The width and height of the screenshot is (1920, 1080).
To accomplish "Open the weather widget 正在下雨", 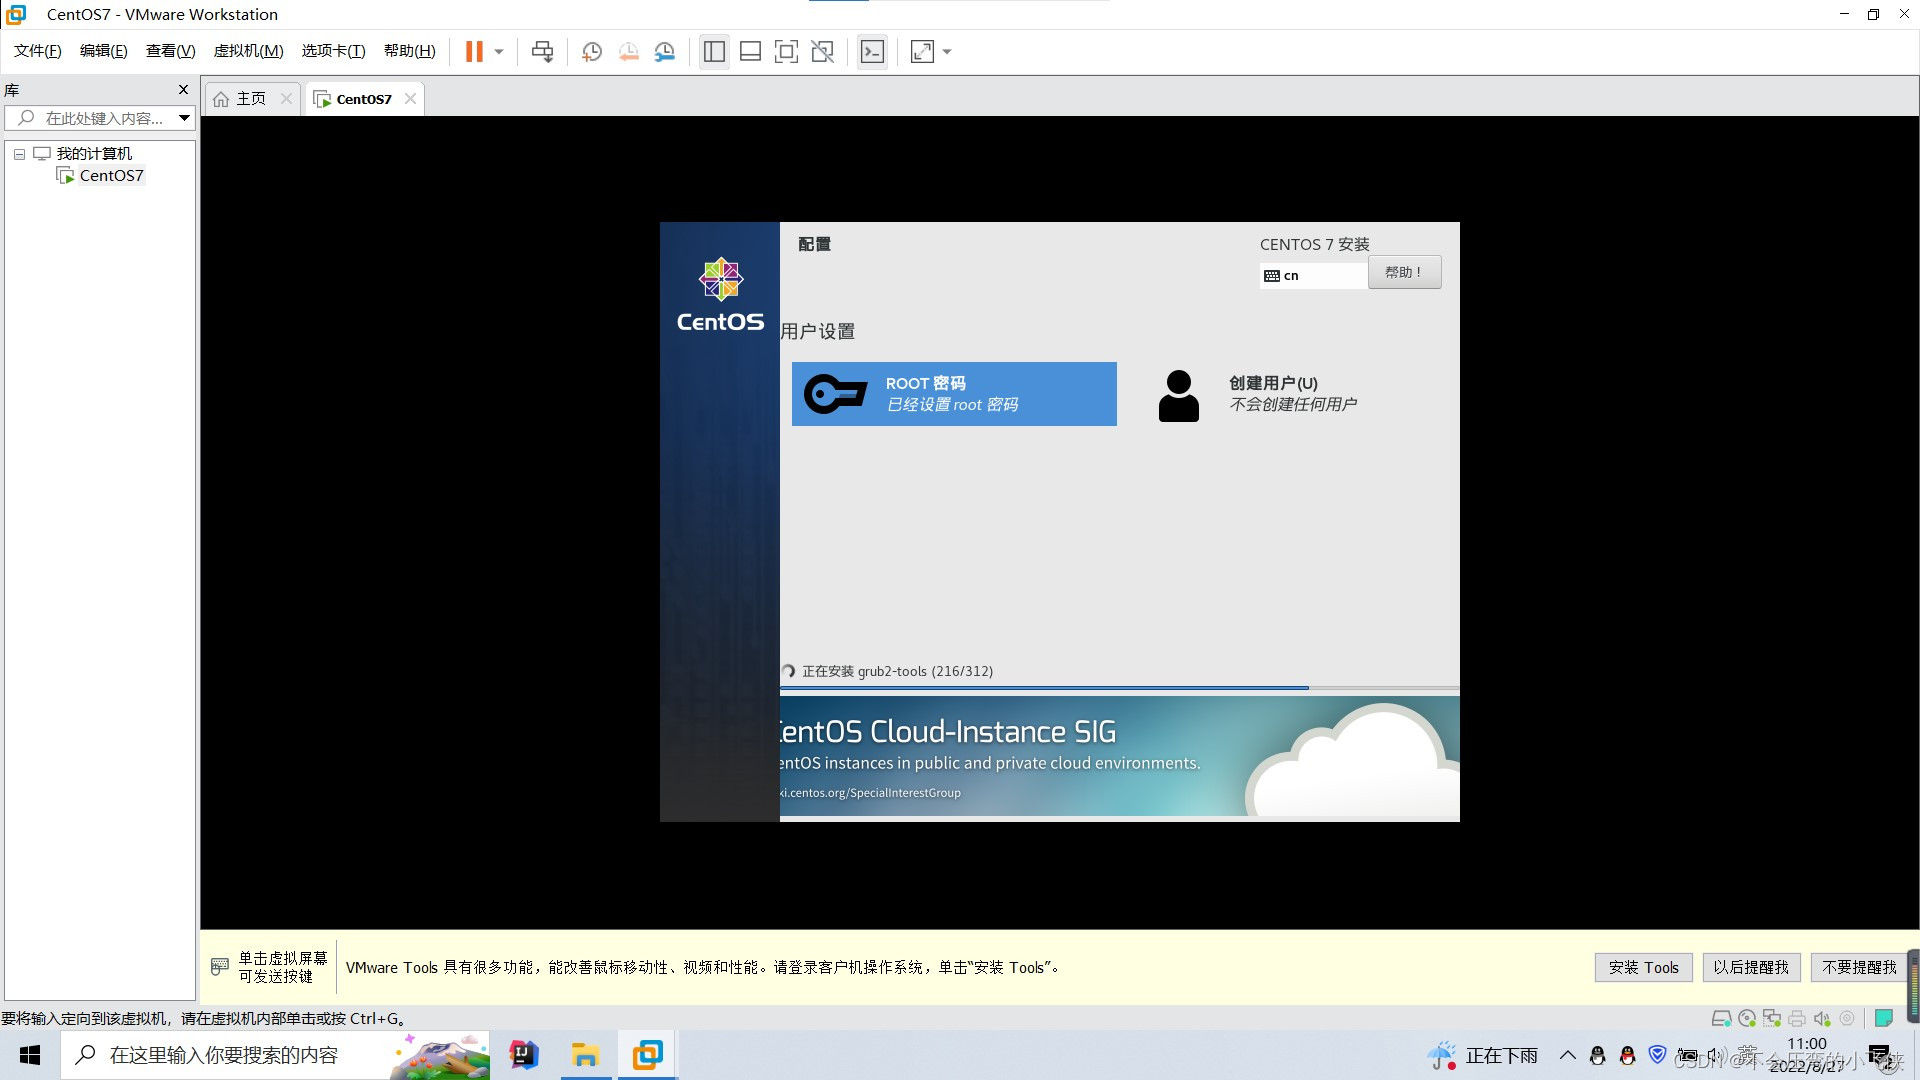I will [x=1483, y=1055].
